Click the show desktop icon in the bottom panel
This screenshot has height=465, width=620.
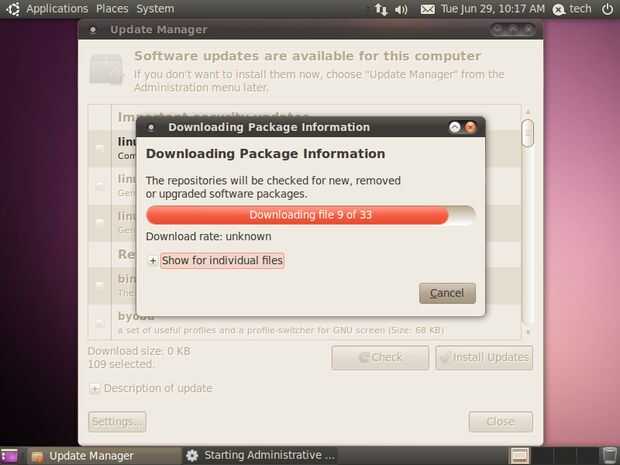coord(9,456)
